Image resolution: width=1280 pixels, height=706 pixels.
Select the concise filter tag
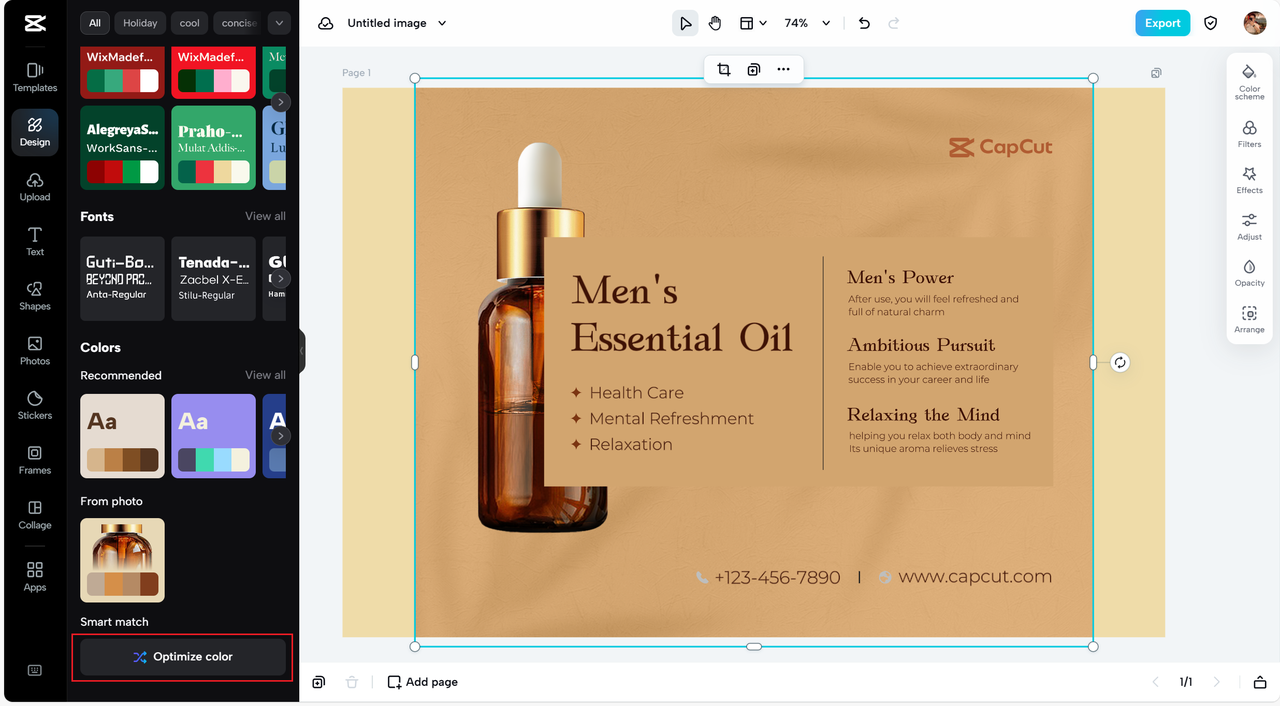point(239,23)
